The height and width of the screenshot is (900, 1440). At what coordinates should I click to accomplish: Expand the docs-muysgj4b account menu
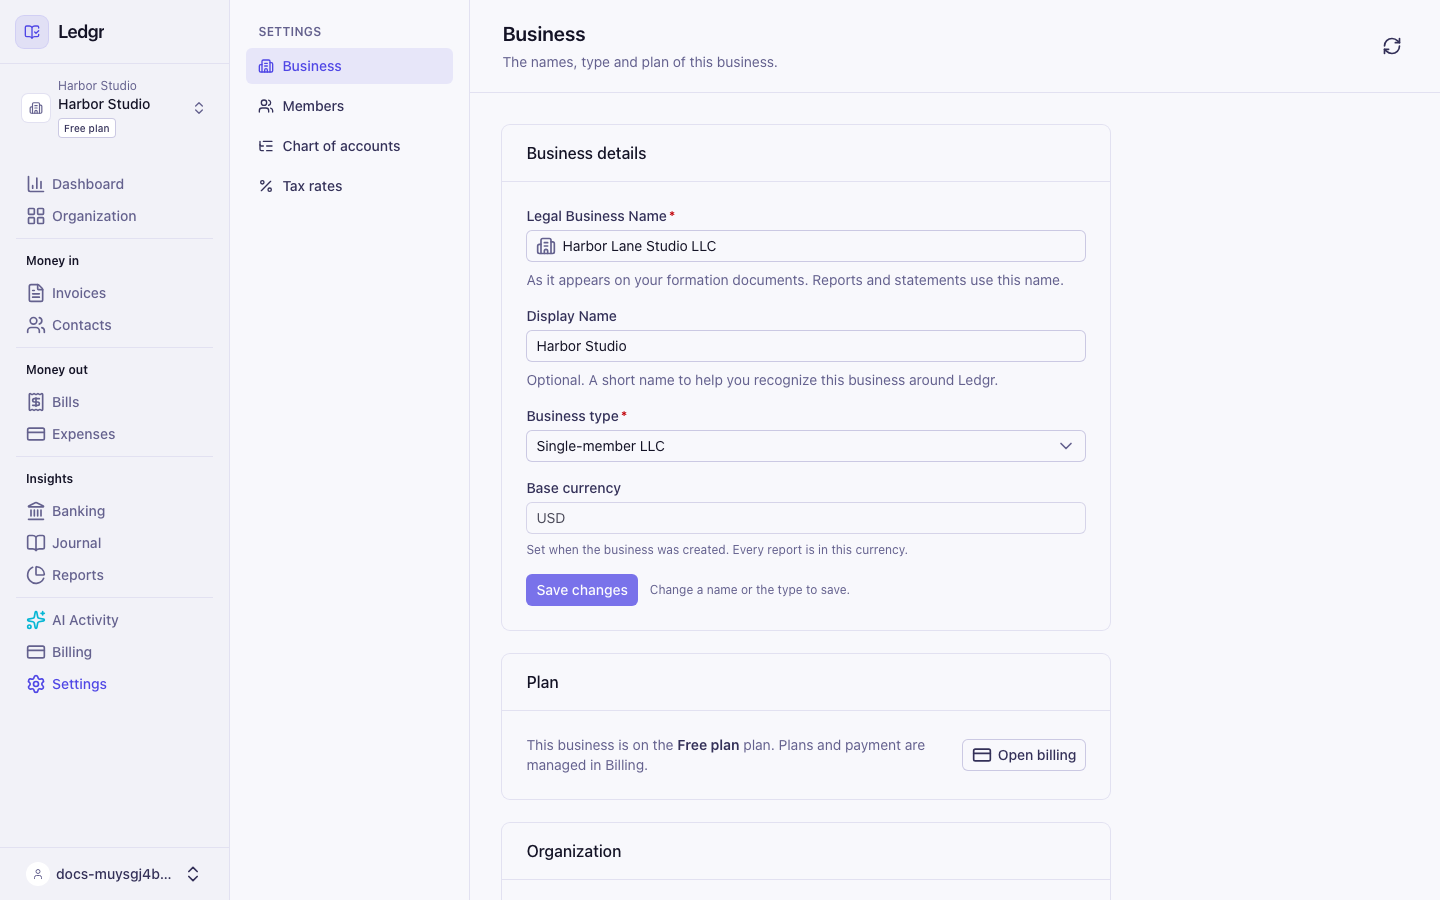pyautogui.click(x=193, y=874)
